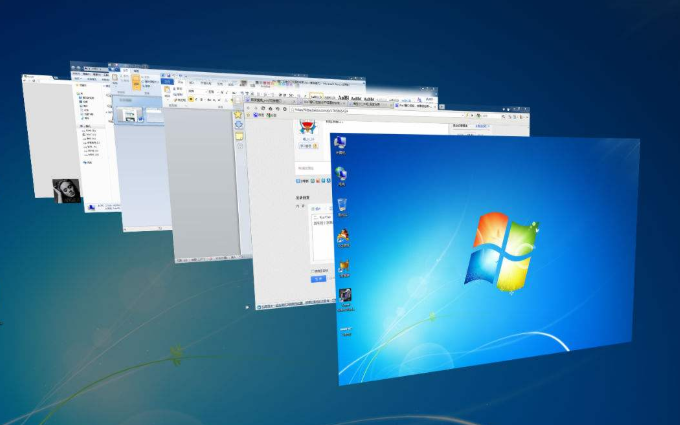Click the blue round icon below the star in the sidebar

tap(239, 124)
